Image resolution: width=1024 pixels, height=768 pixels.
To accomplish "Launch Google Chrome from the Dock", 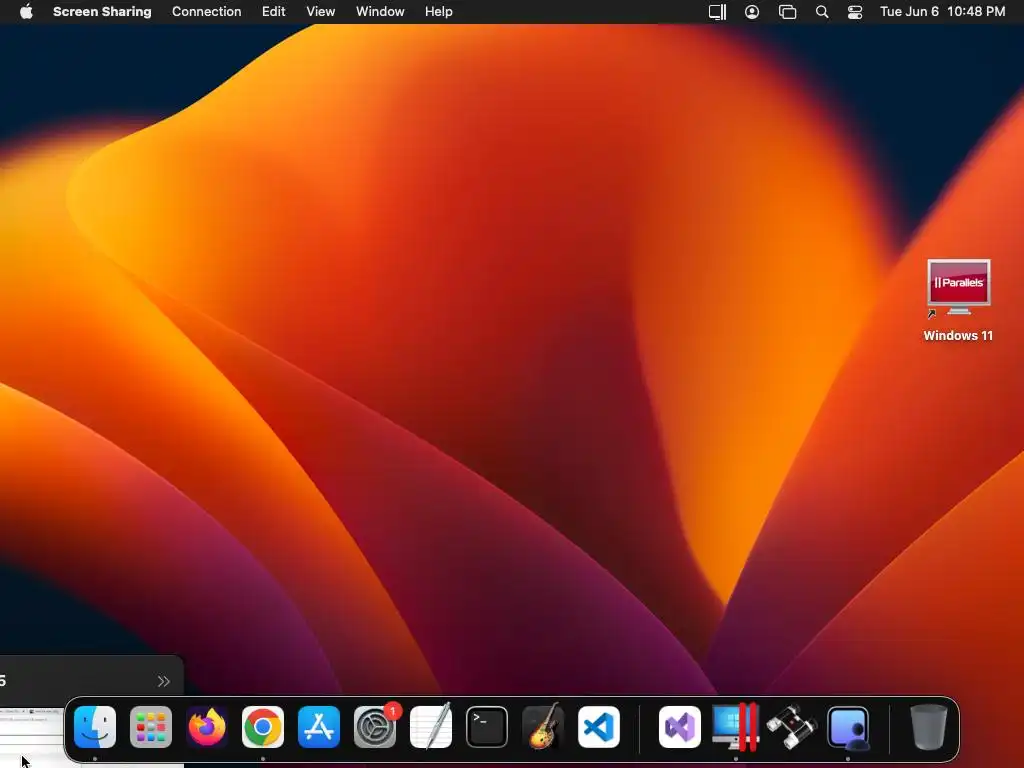I will (263, 727).
